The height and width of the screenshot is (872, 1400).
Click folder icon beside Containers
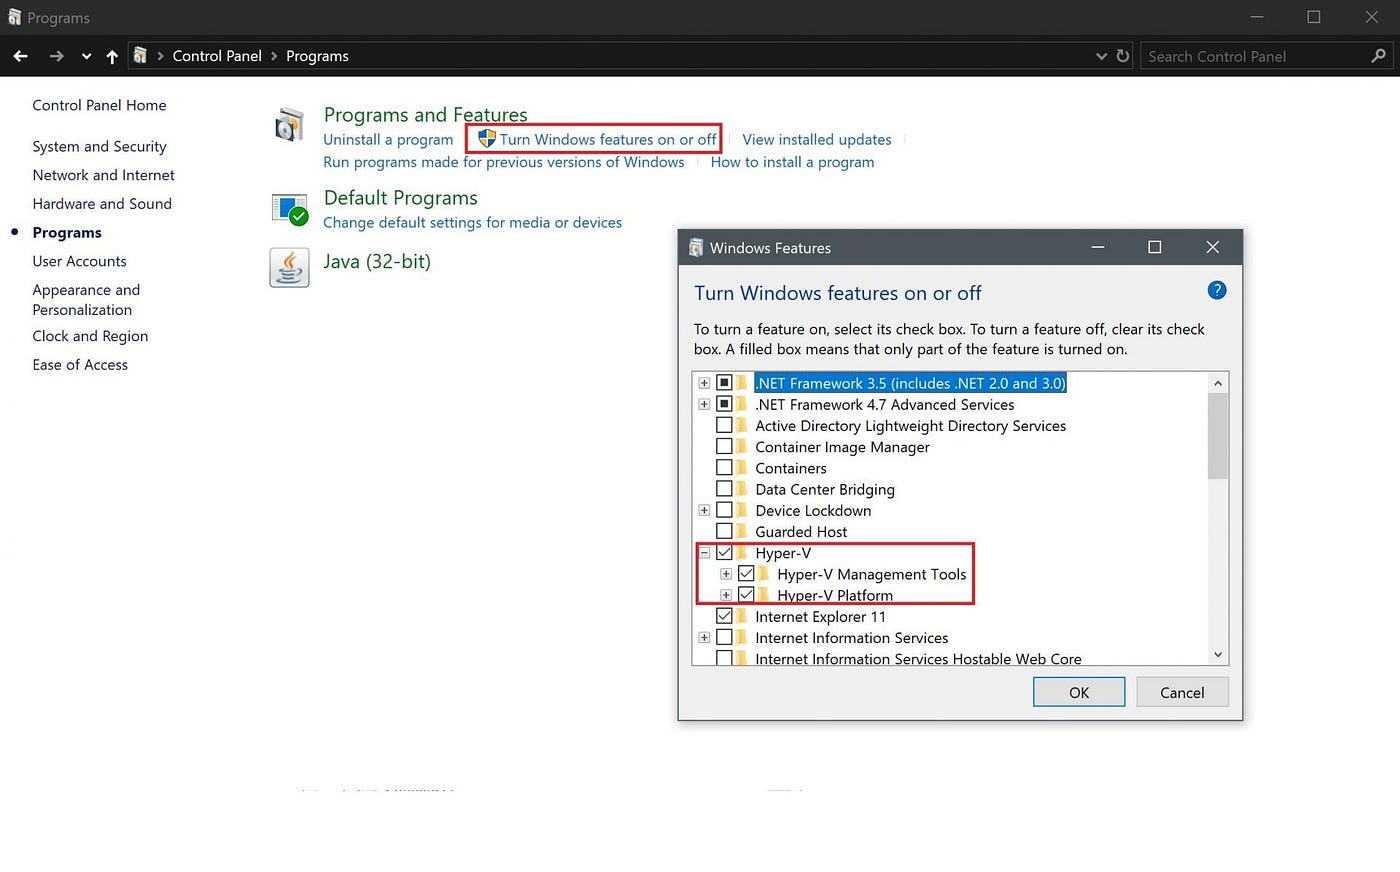point(742,468)
